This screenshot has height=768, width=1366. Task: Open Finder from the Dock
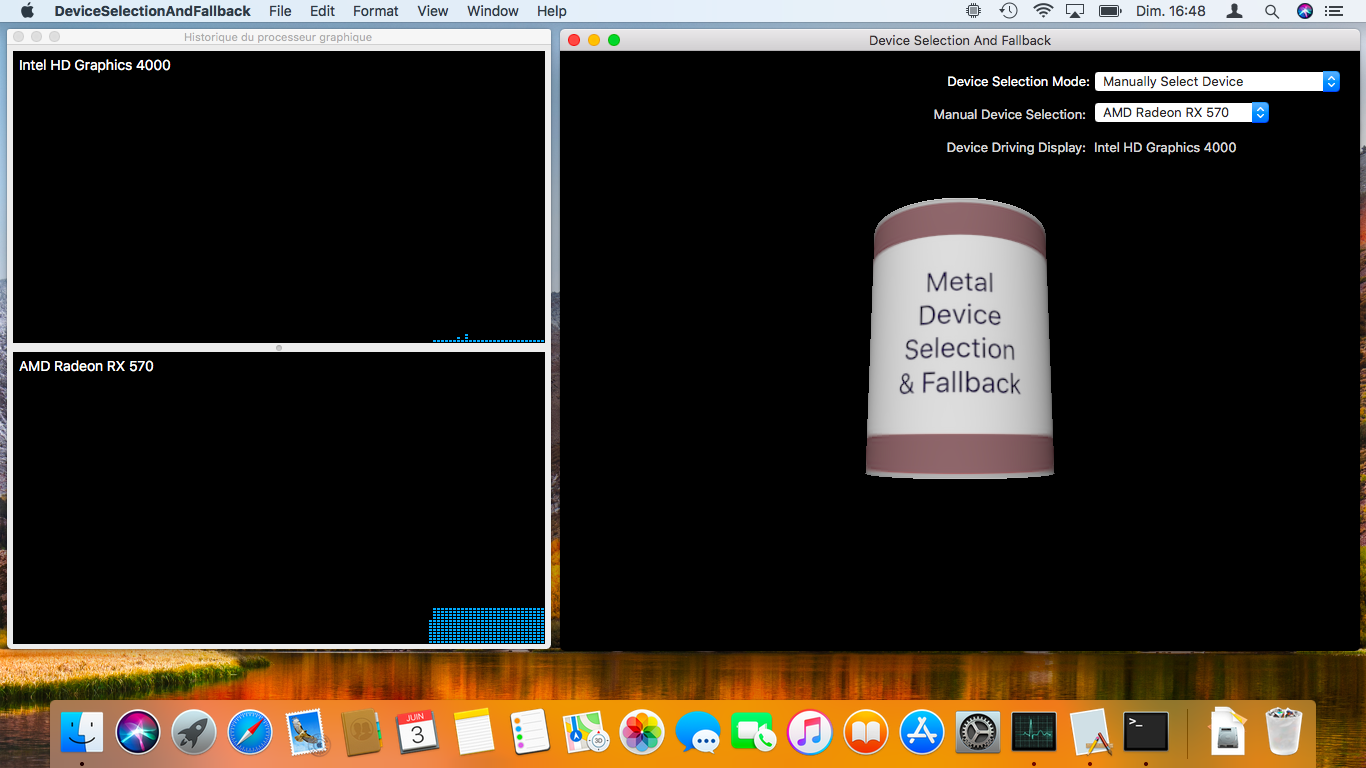[x=82, y=732]
